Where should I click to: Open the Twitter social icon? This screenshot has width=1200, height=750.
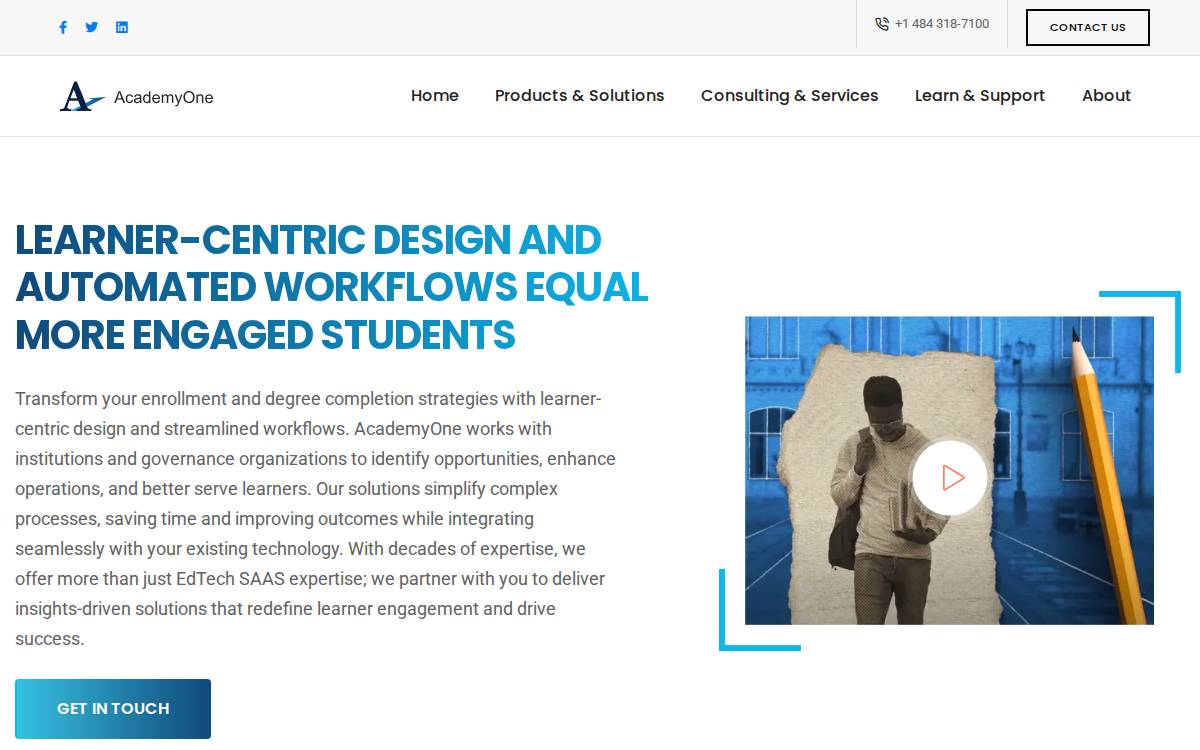point(92,27)
